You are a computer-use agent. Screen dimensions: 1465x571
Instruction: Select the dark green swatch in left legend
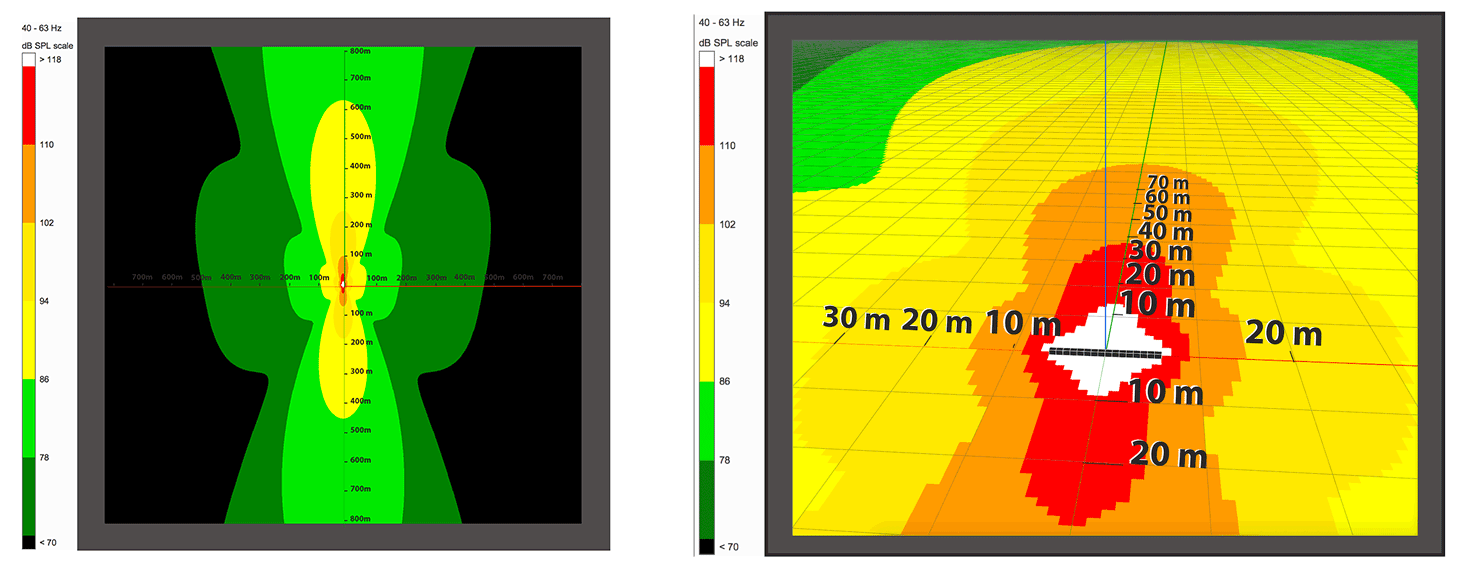[x=28, y=497]
